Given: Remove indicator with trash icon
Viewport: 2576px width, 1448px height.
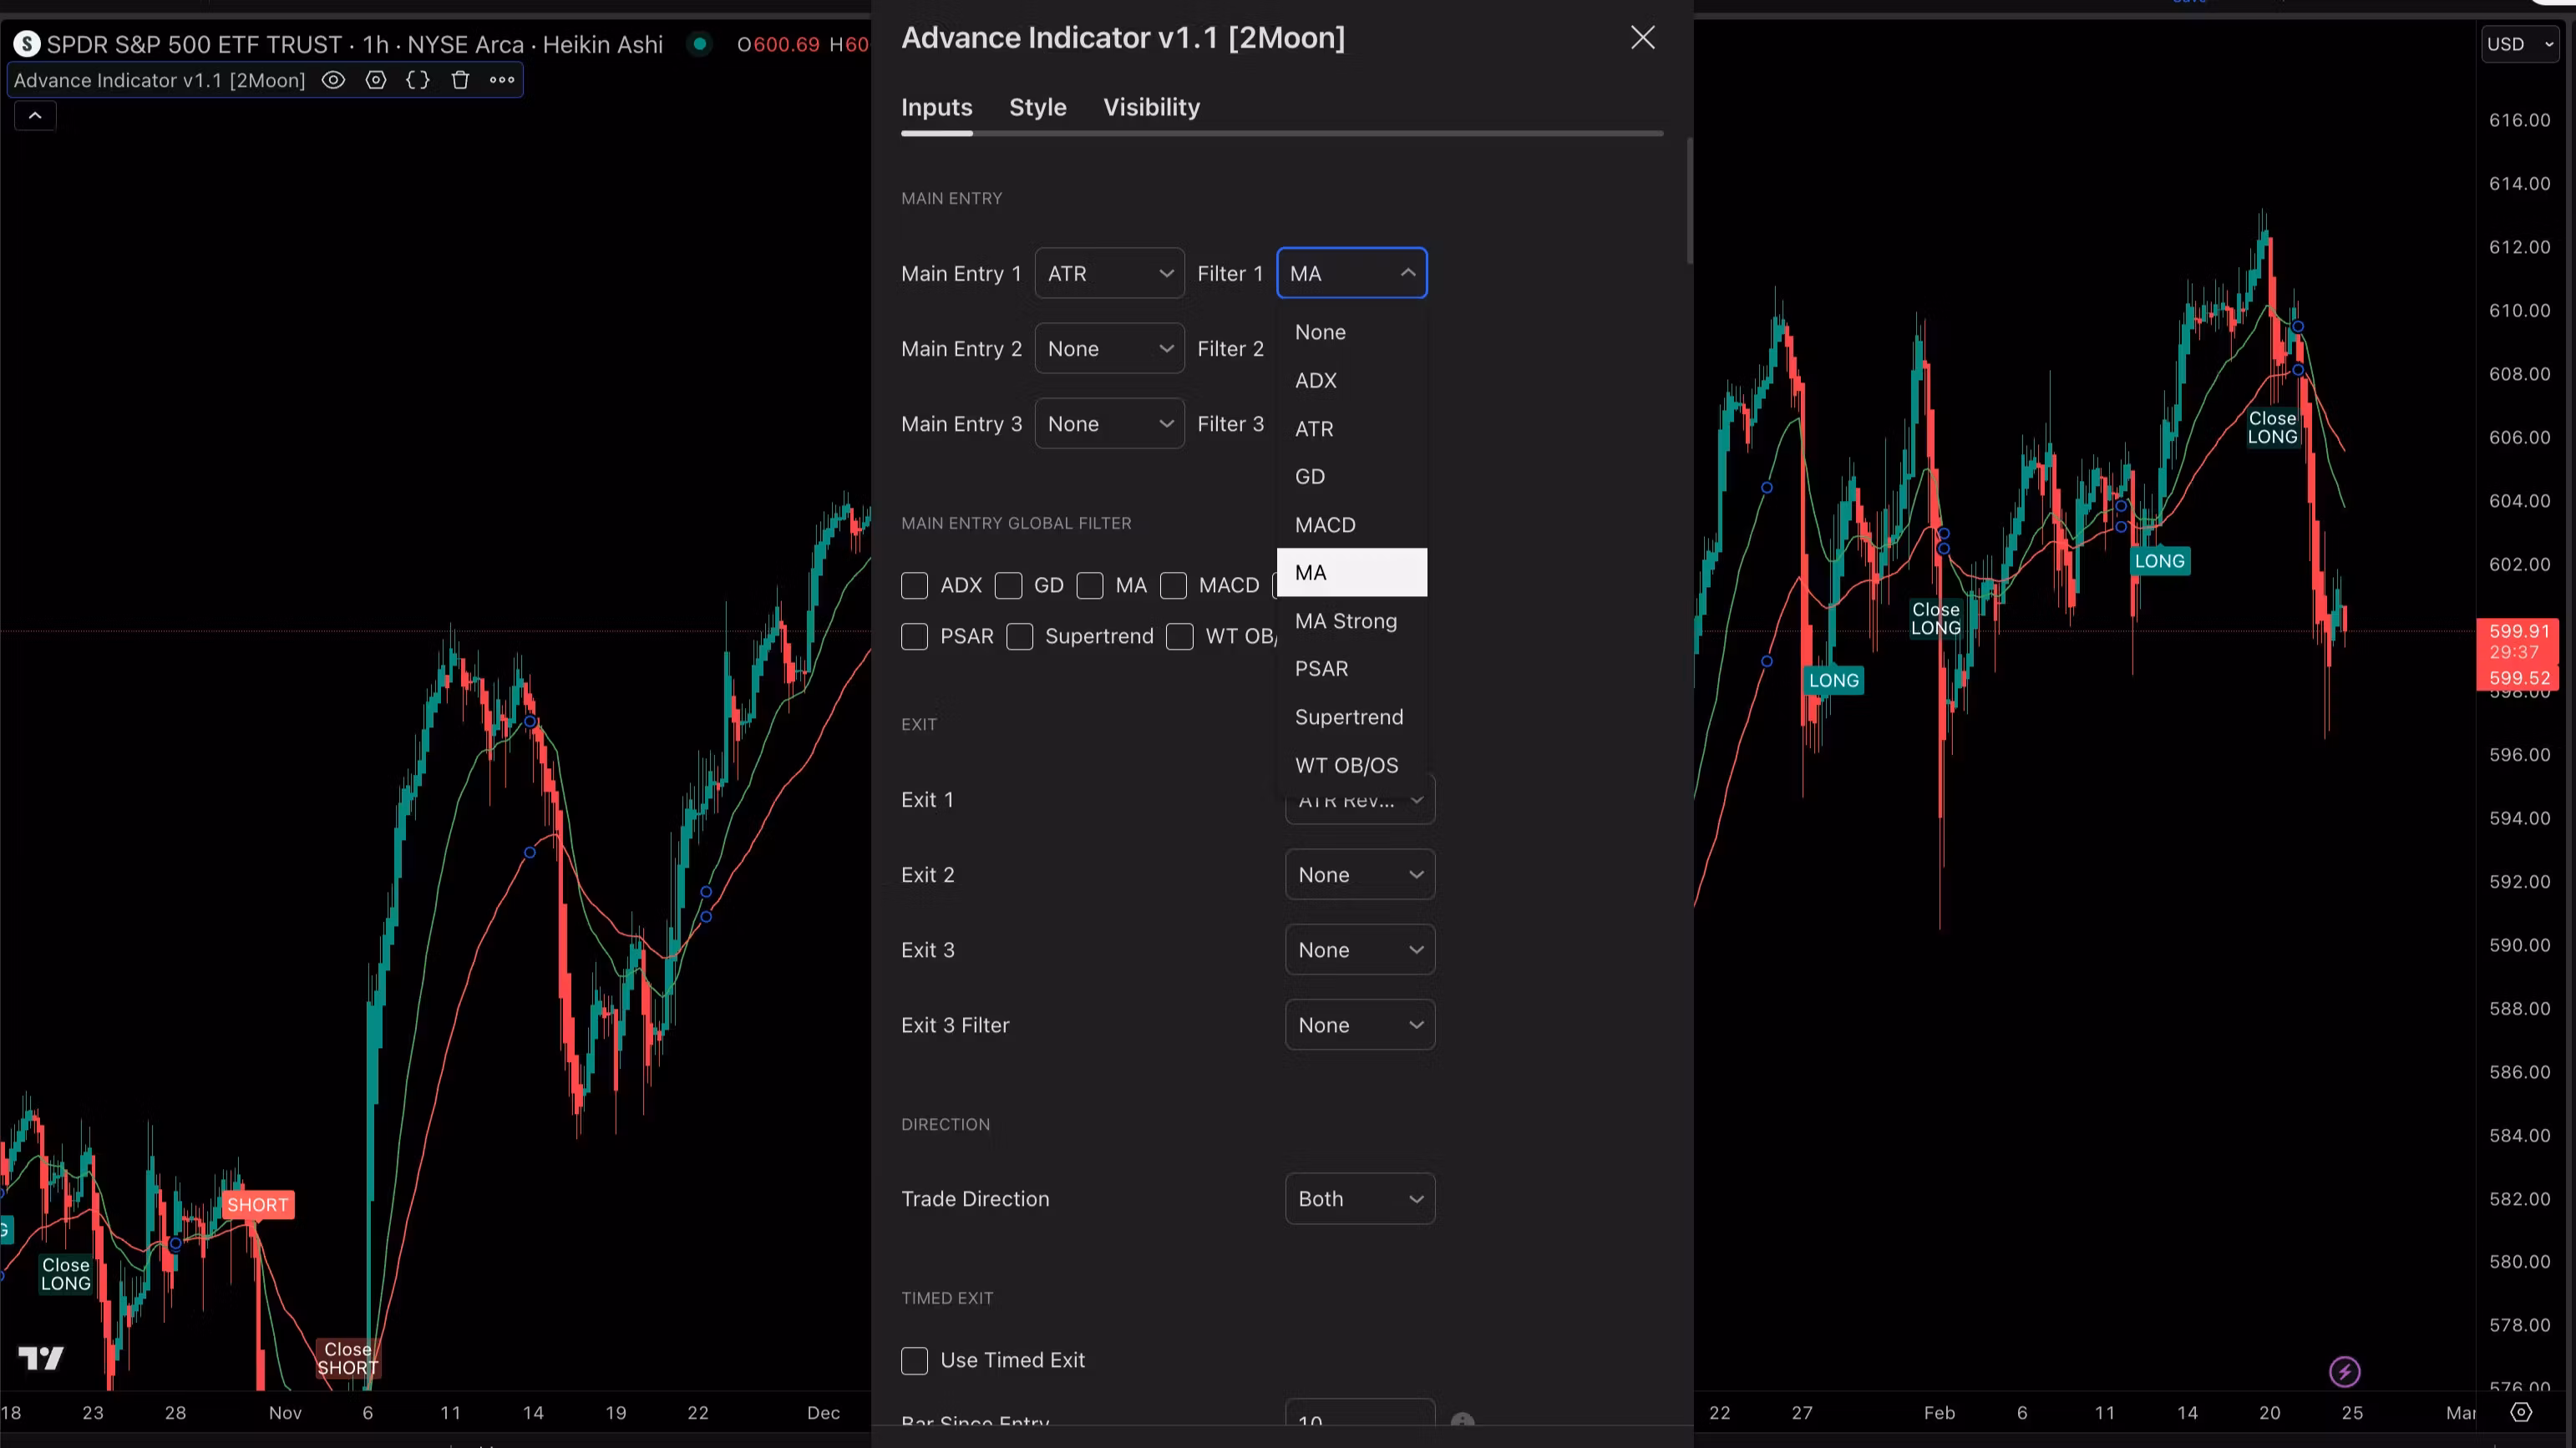Looking at the screenshot, I should [x=460, y=80].
